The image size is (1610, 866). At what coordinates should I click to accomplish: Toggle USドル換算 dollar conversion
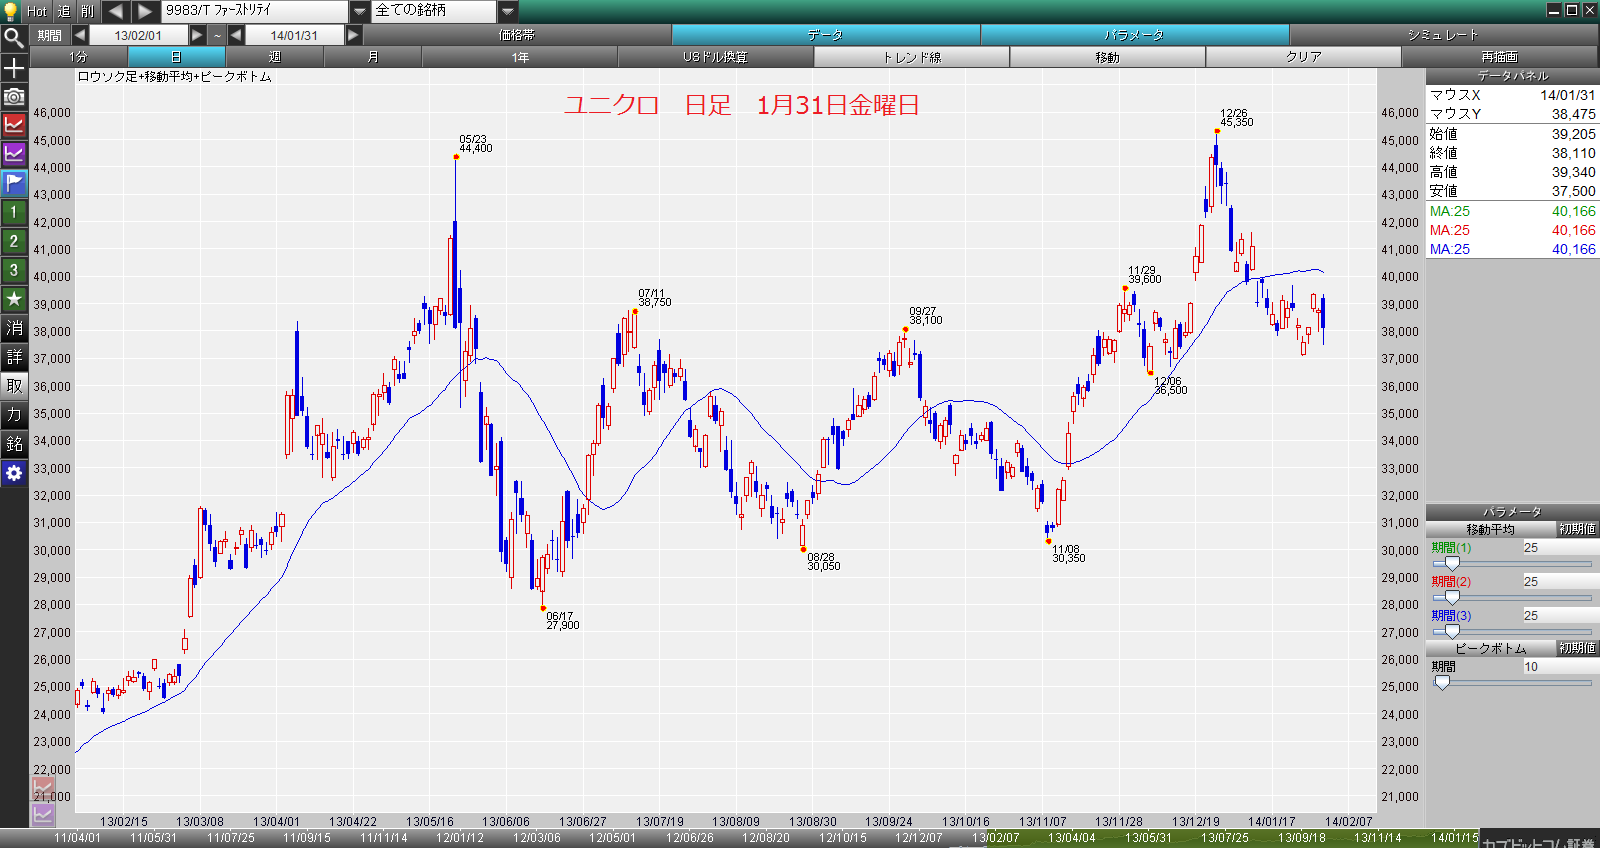715,57
